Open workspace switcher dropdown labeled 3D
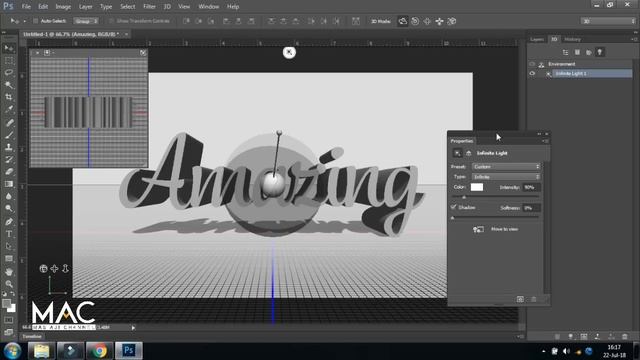Viewport: 640px width, 360px height. (608, 21)
